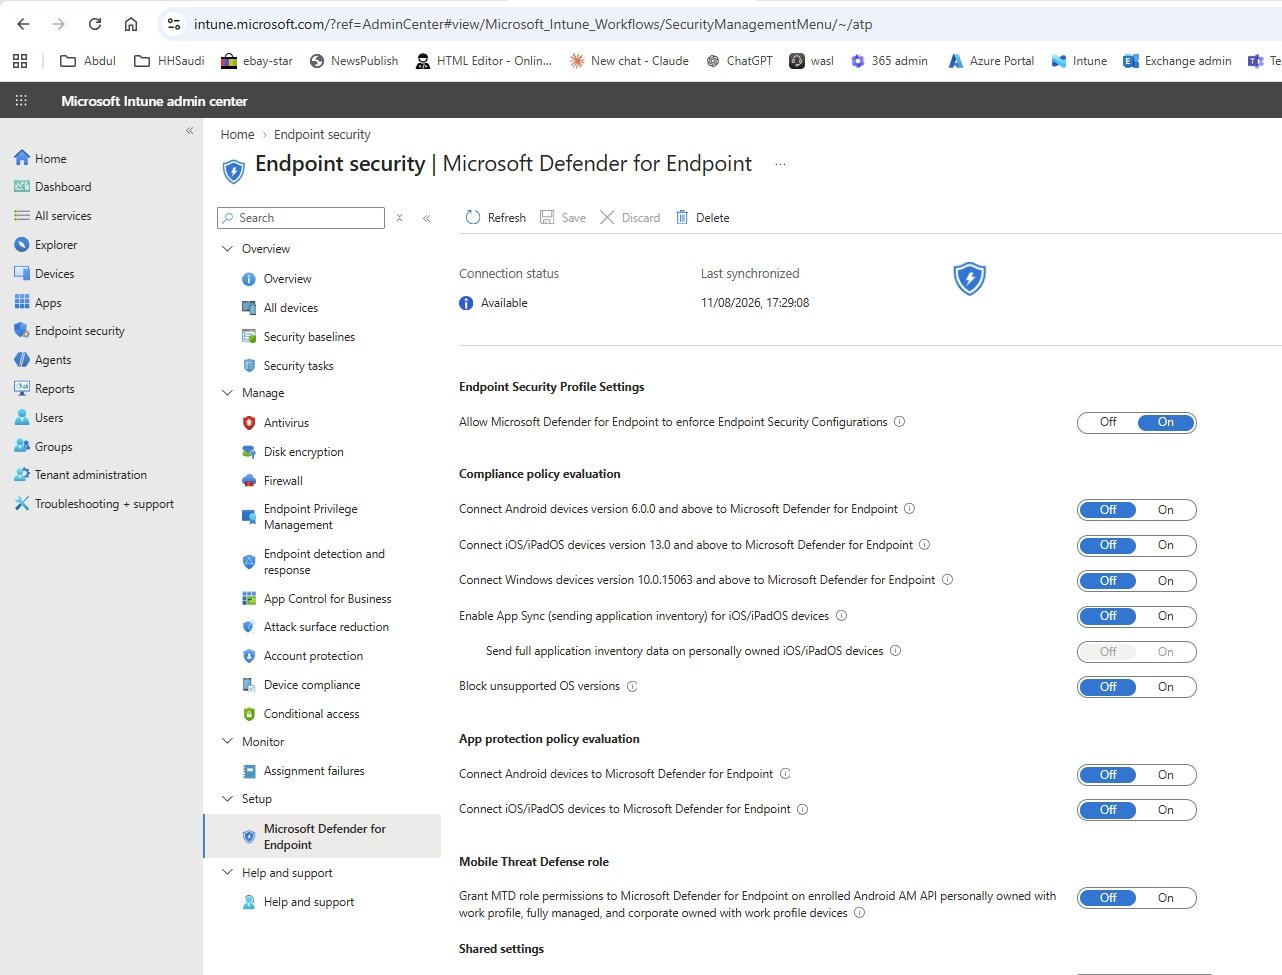Open Antivirus in the Manage section
1282x975 pixels.
coord(286,423)
